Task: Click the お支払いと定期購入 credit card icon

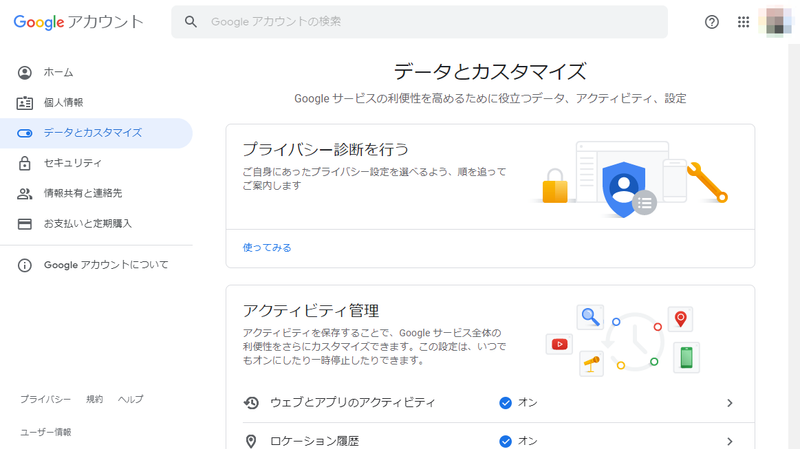Action: 24,224
